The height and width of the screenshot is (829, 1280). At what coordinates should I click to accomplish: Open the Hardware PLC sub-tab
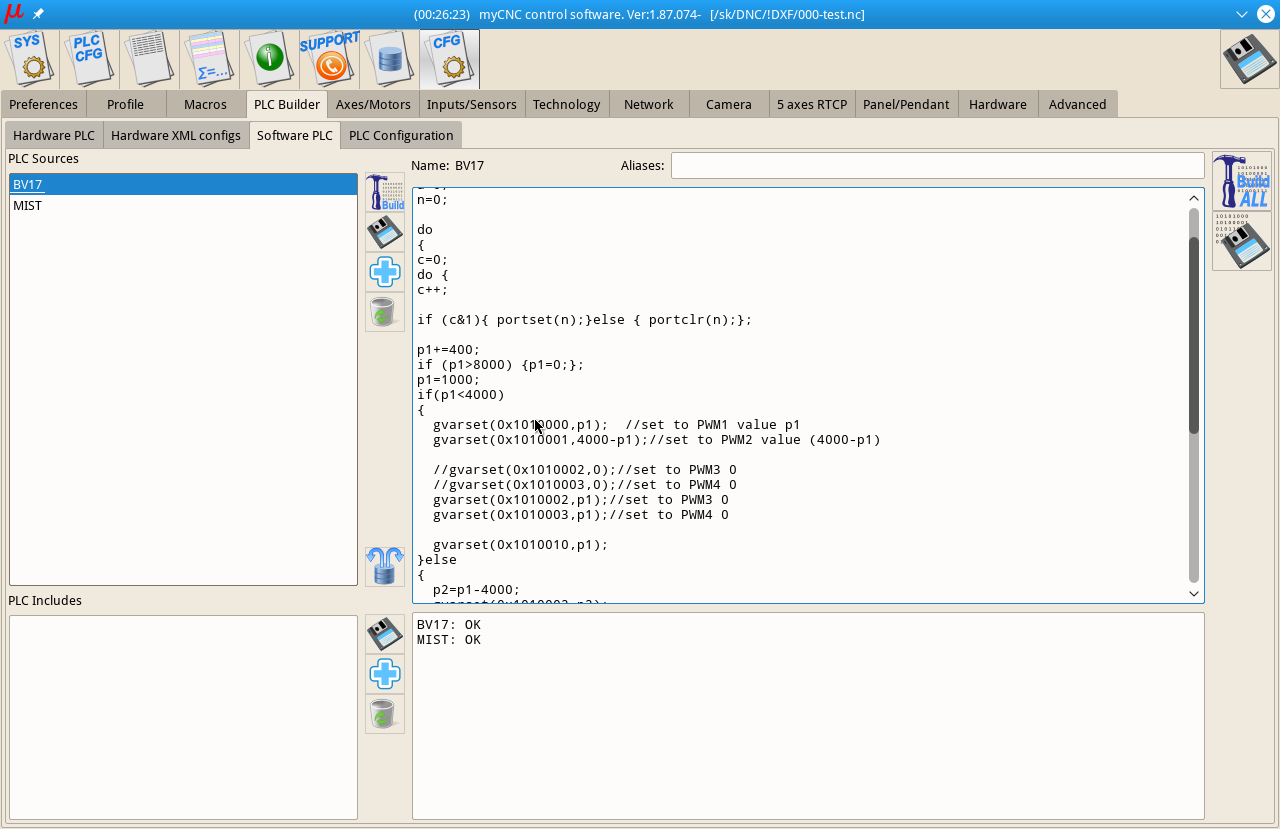(54, 136)
